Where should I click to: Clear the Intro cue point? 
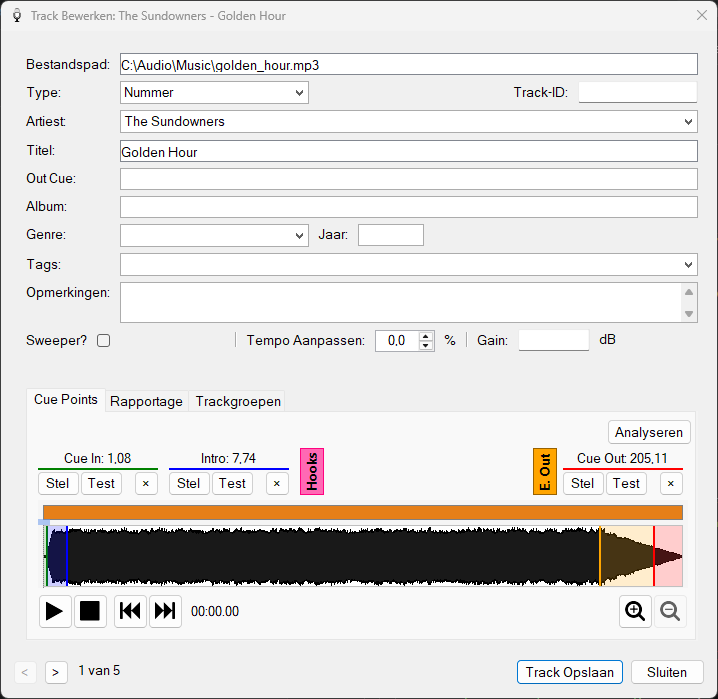click(x=277, y=484)
